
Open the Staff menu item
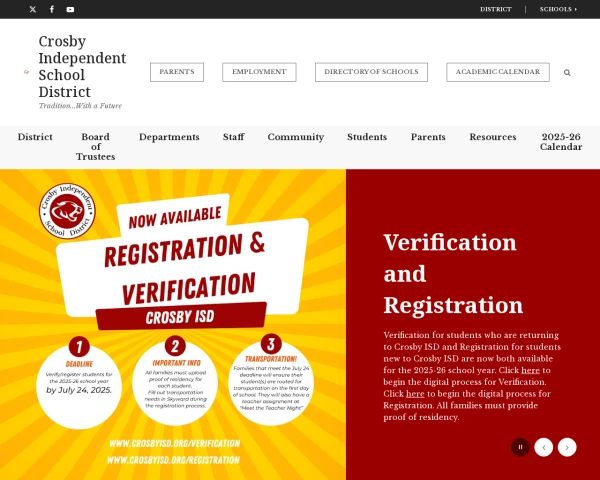coord(233,137)
